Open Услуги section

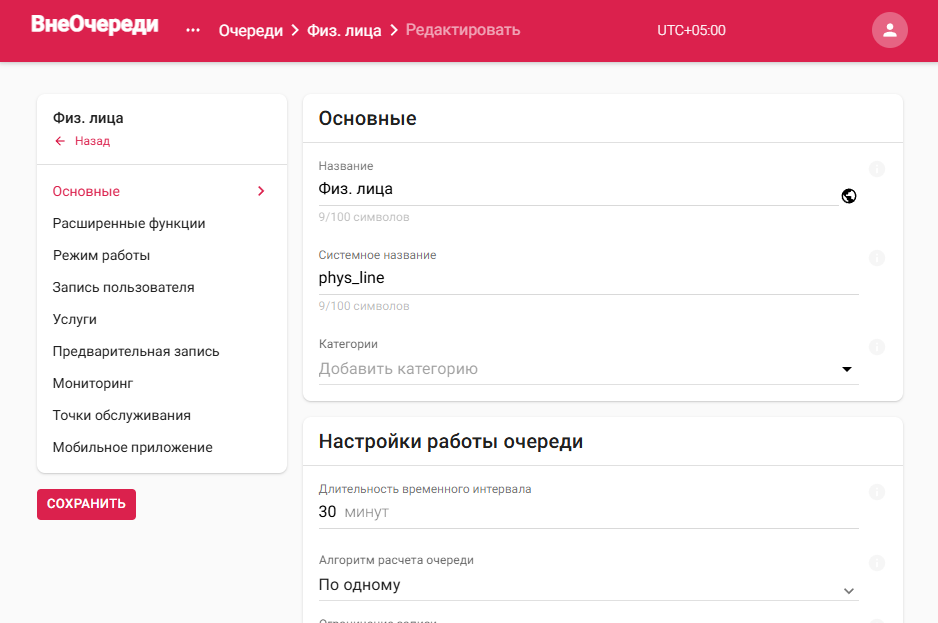(74, 320)
